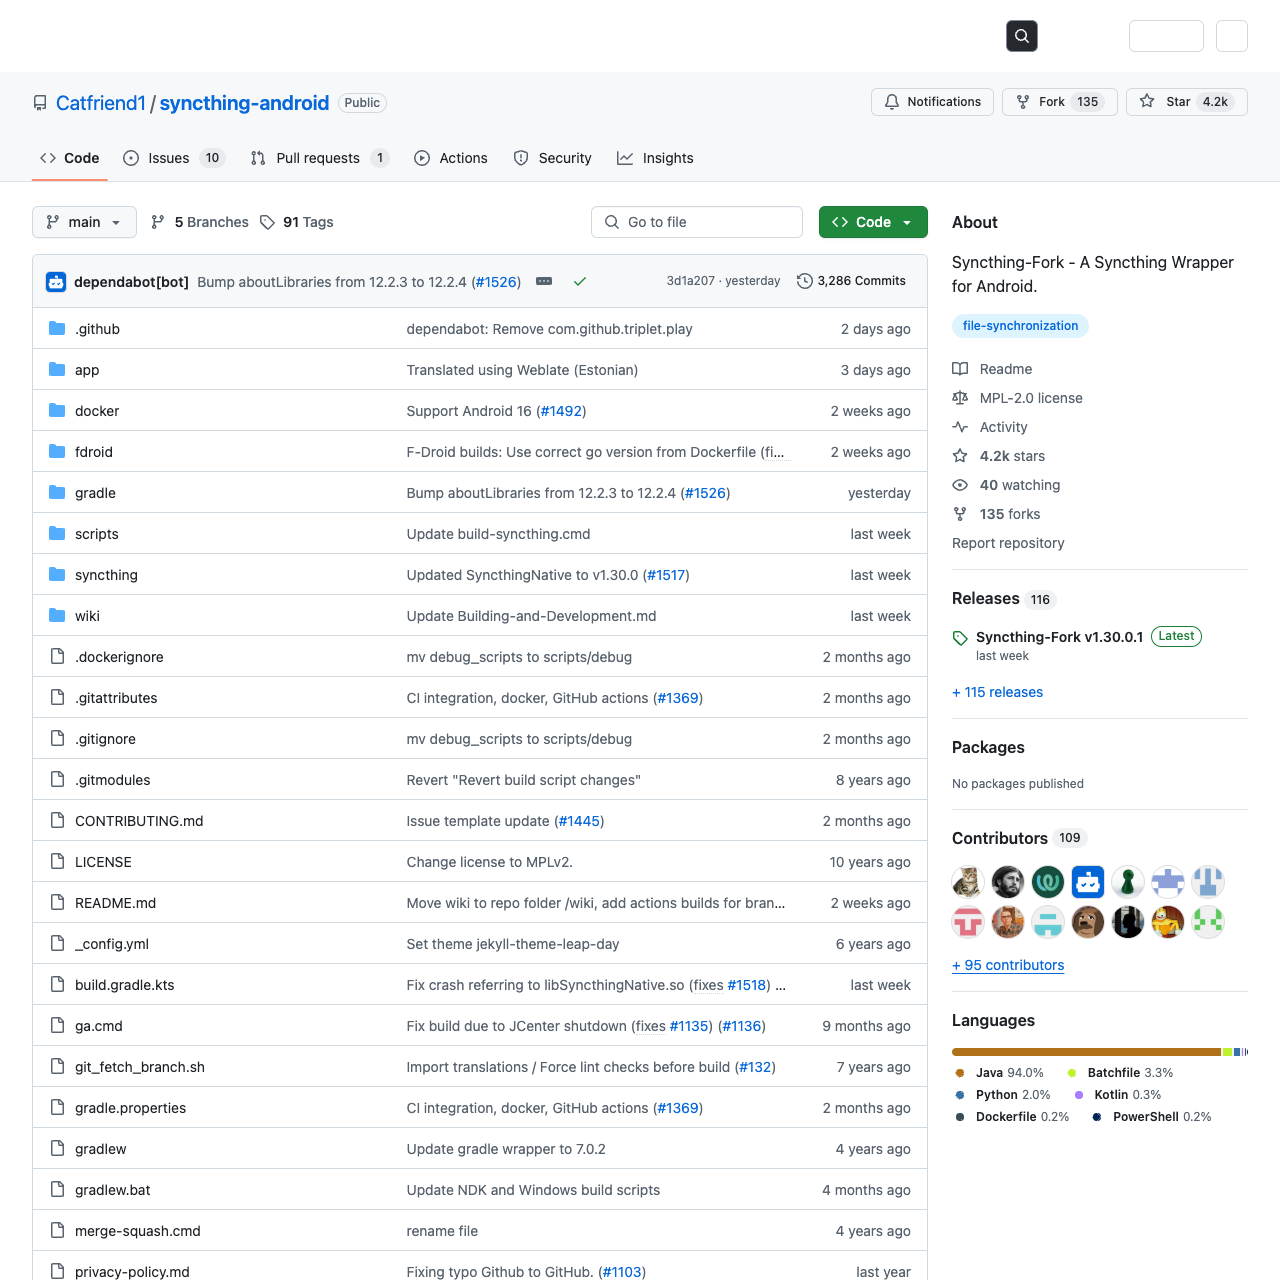1280x1280 pixels.
Task: Open #1518 link in build.gradle.kts row
Action: pos(748,985)
